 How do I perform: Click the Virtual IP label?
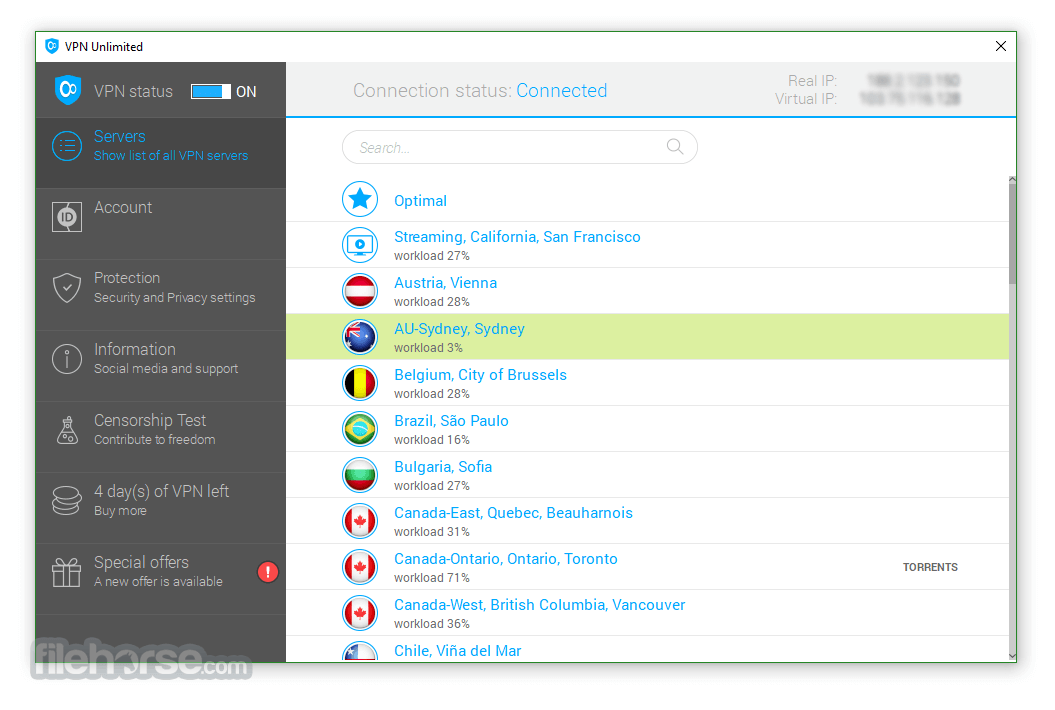click(806, 99)
